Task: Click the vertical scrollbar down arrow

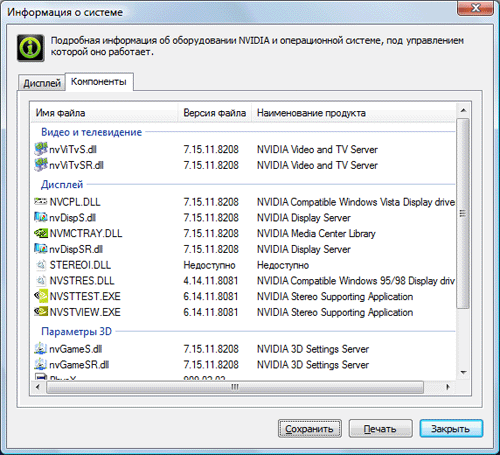Action: [463, 372]
